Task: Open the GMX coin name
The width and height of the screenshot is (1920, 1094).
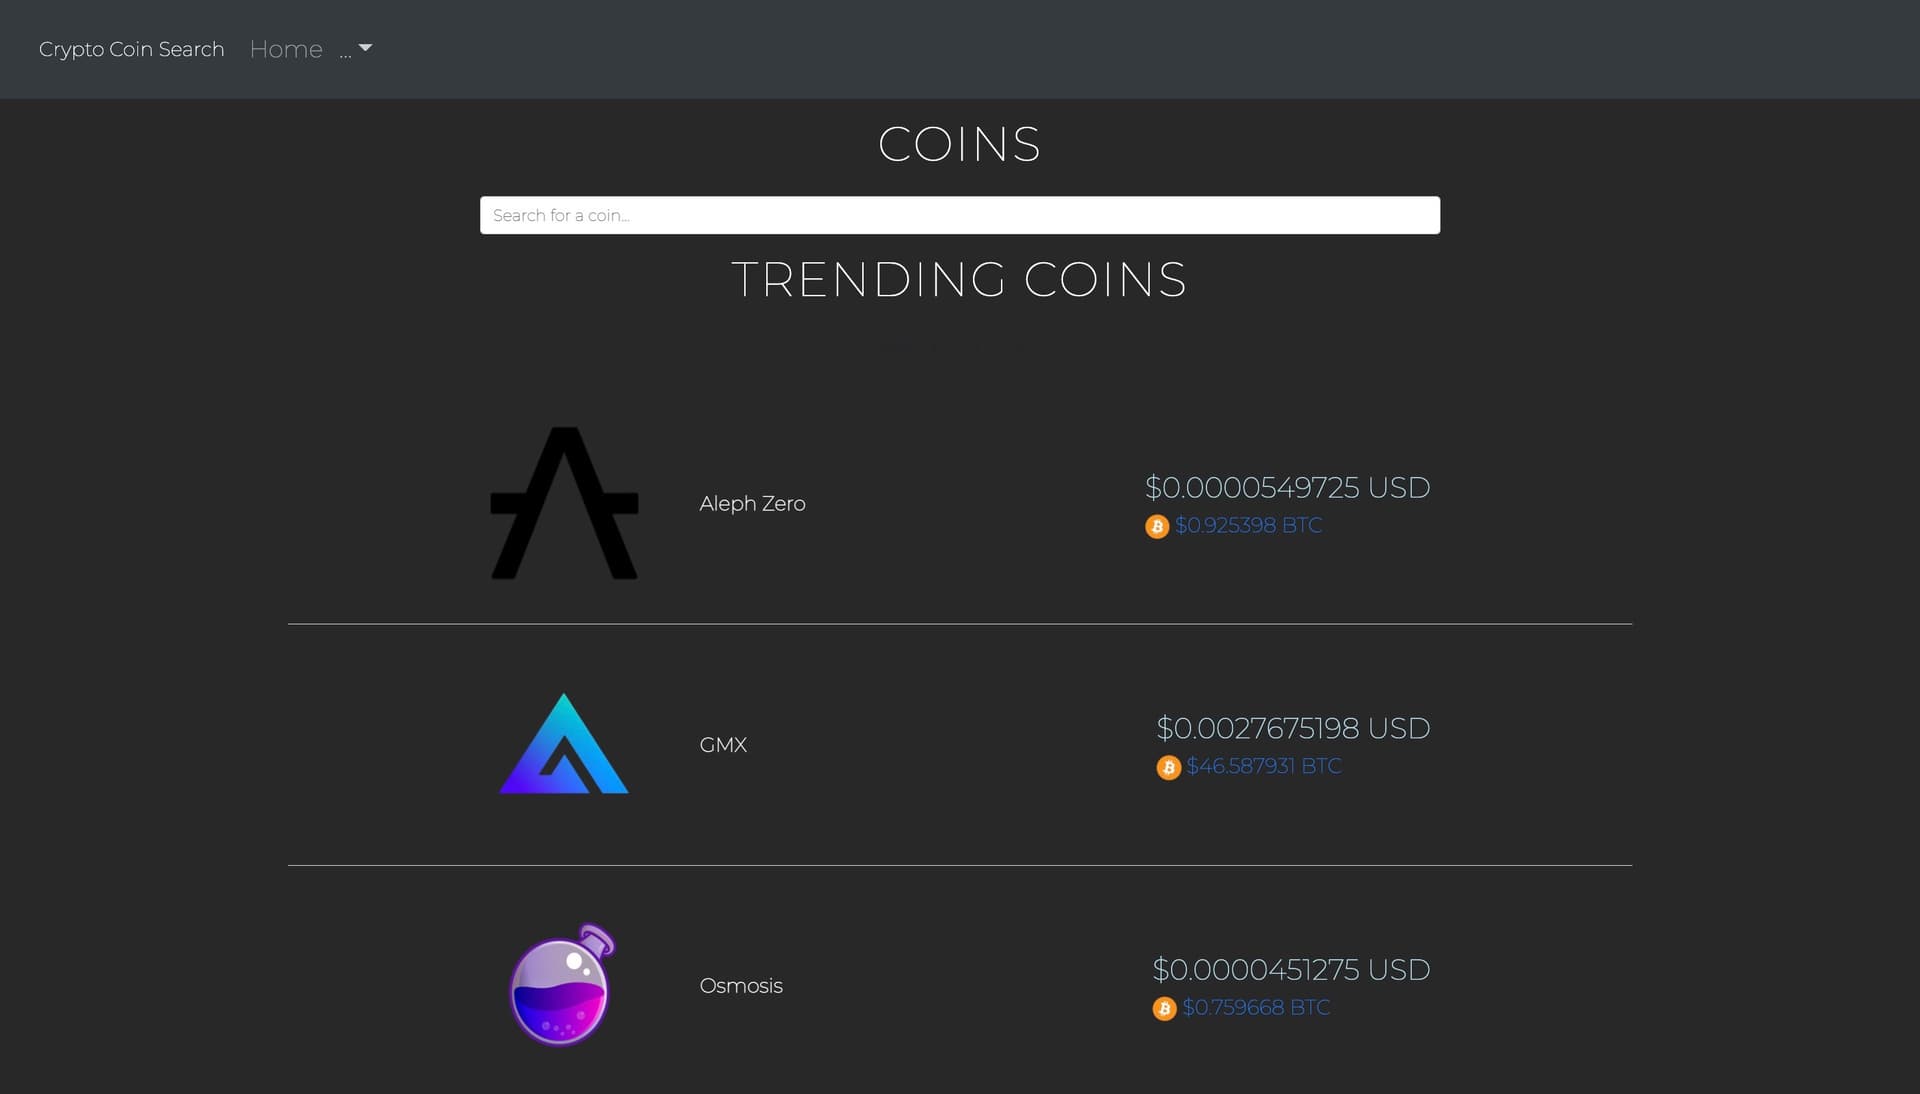Action: click(x=723, y=744)
